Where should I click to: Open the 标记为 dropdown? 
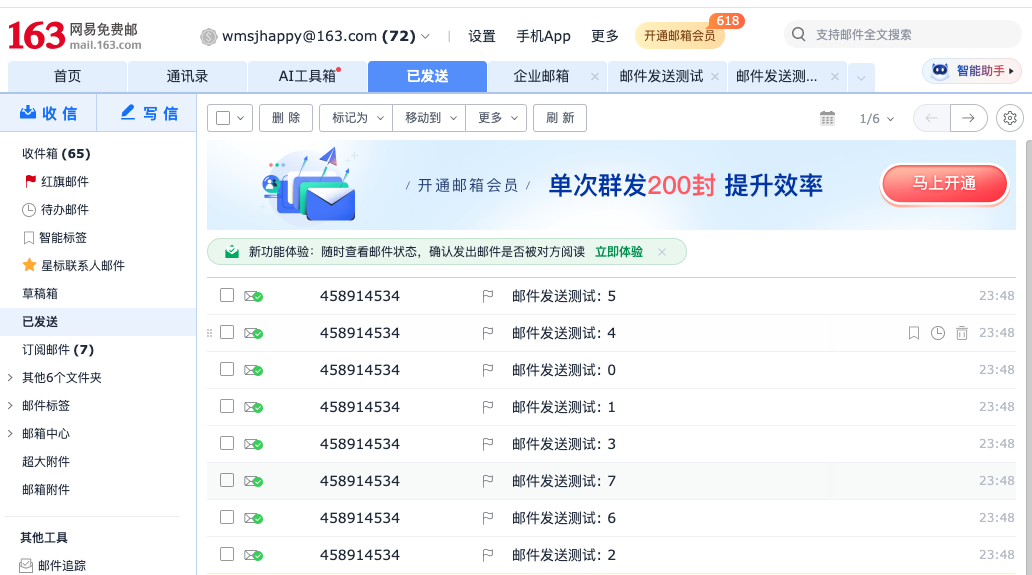(356, 118)
